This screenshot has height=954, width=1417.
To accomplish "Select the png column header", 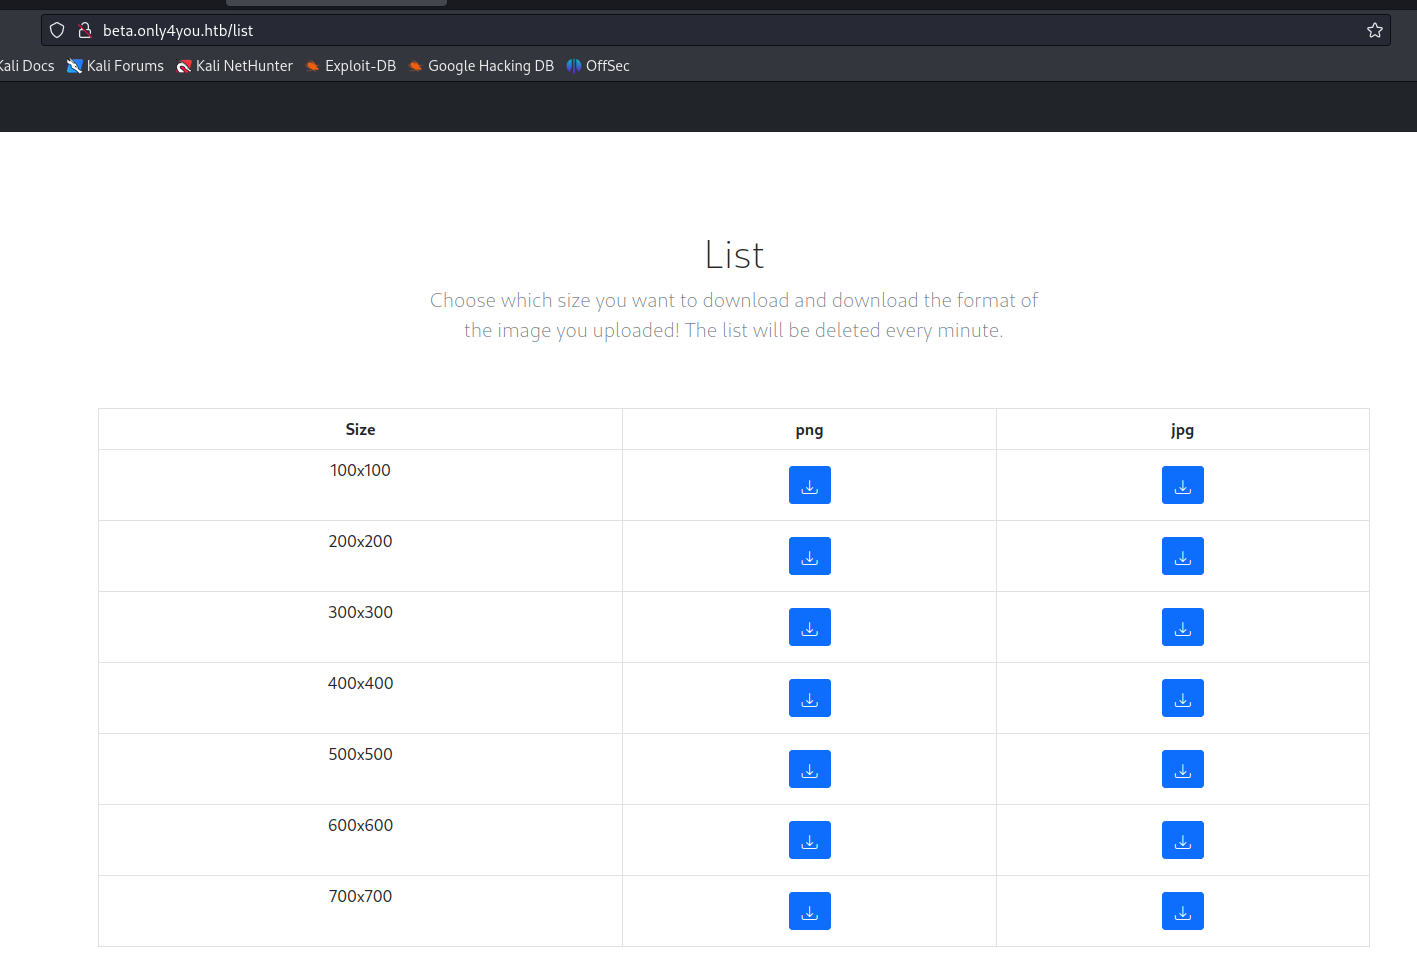I will coord(809,429).
